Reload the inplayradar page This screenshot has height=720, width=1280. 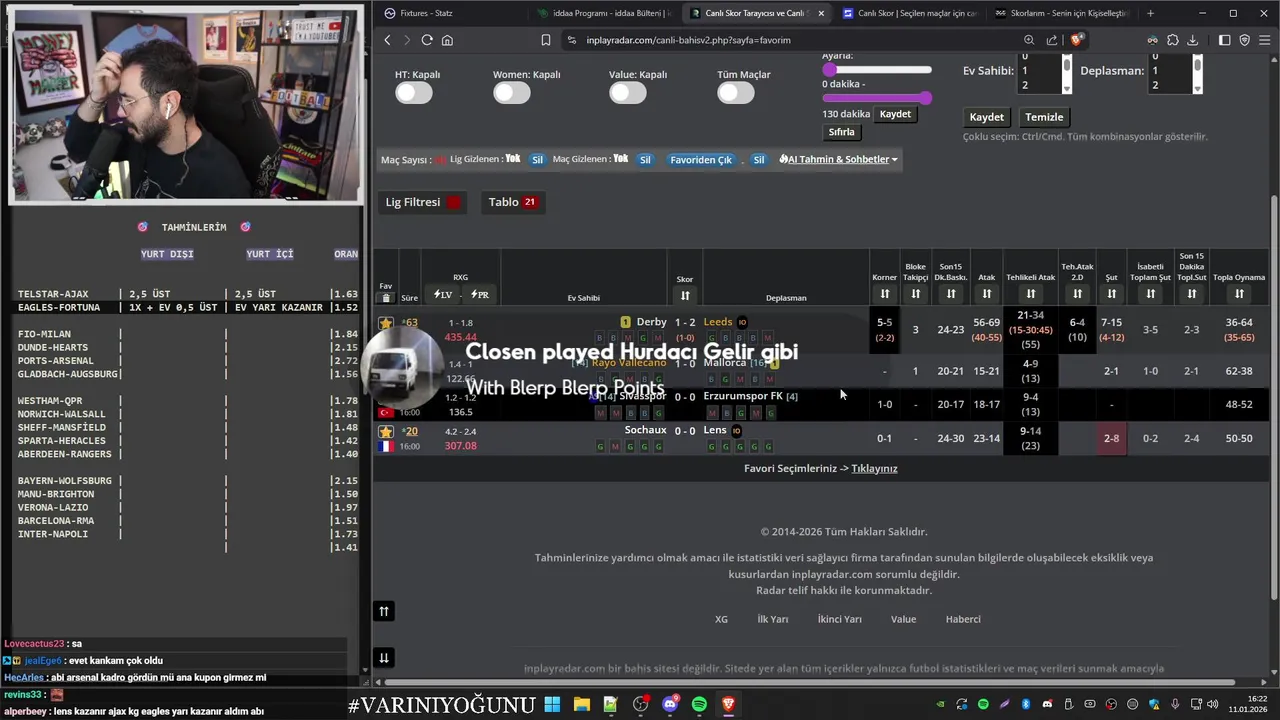coord(427,40)
